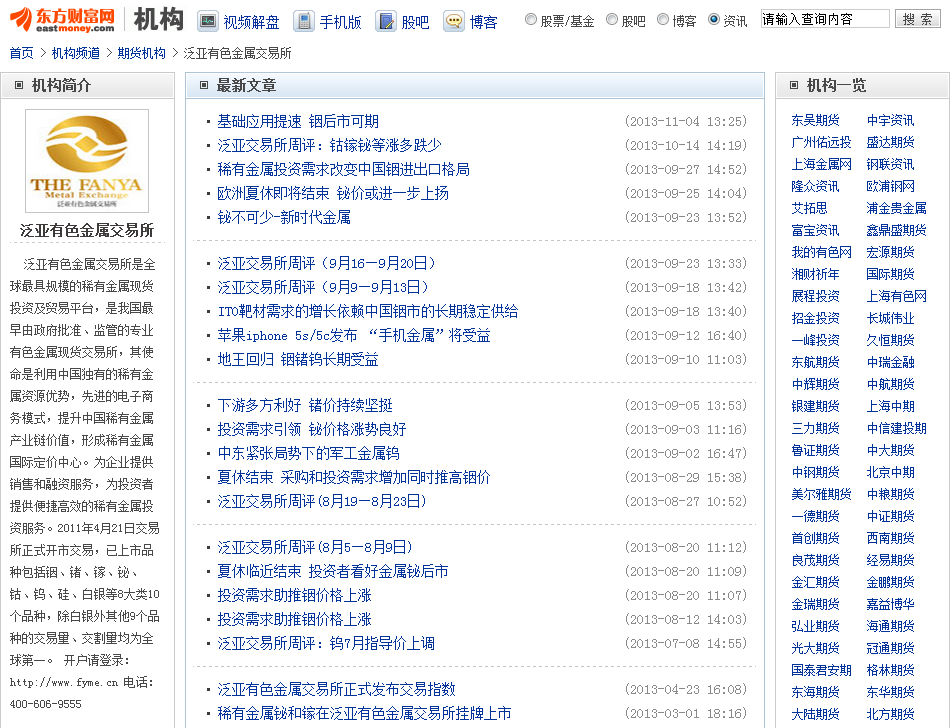Screen dimensions: 950x728
Task: Focus the search query input field
Action: tap(825, 19)
